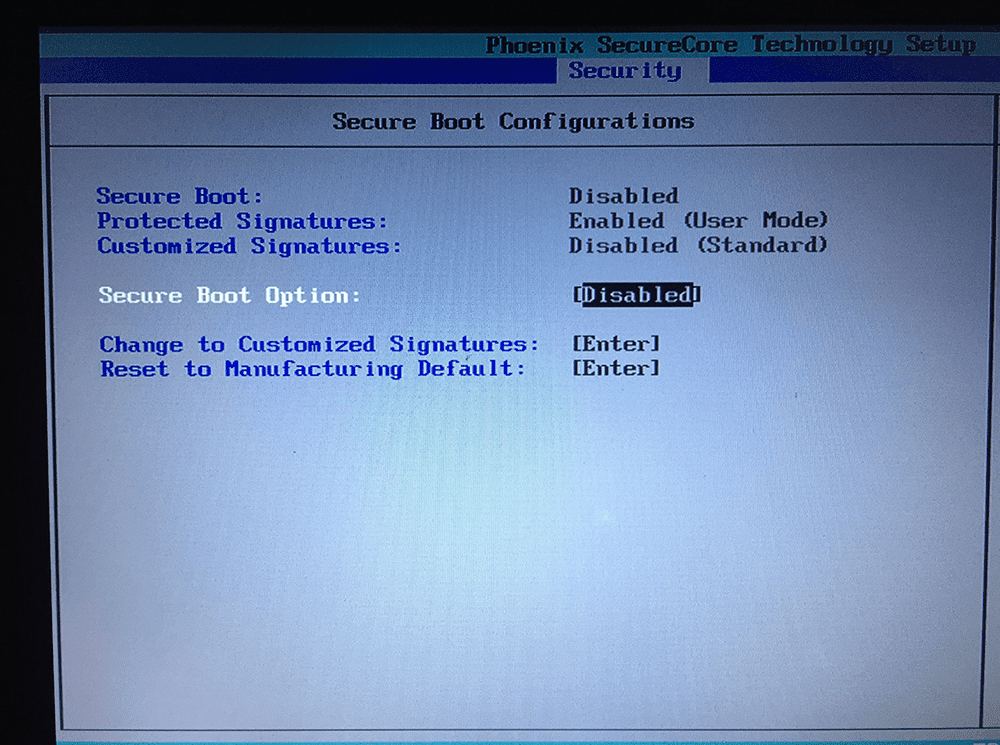Select Change to Customized Signatures

(x=315, y=344)
